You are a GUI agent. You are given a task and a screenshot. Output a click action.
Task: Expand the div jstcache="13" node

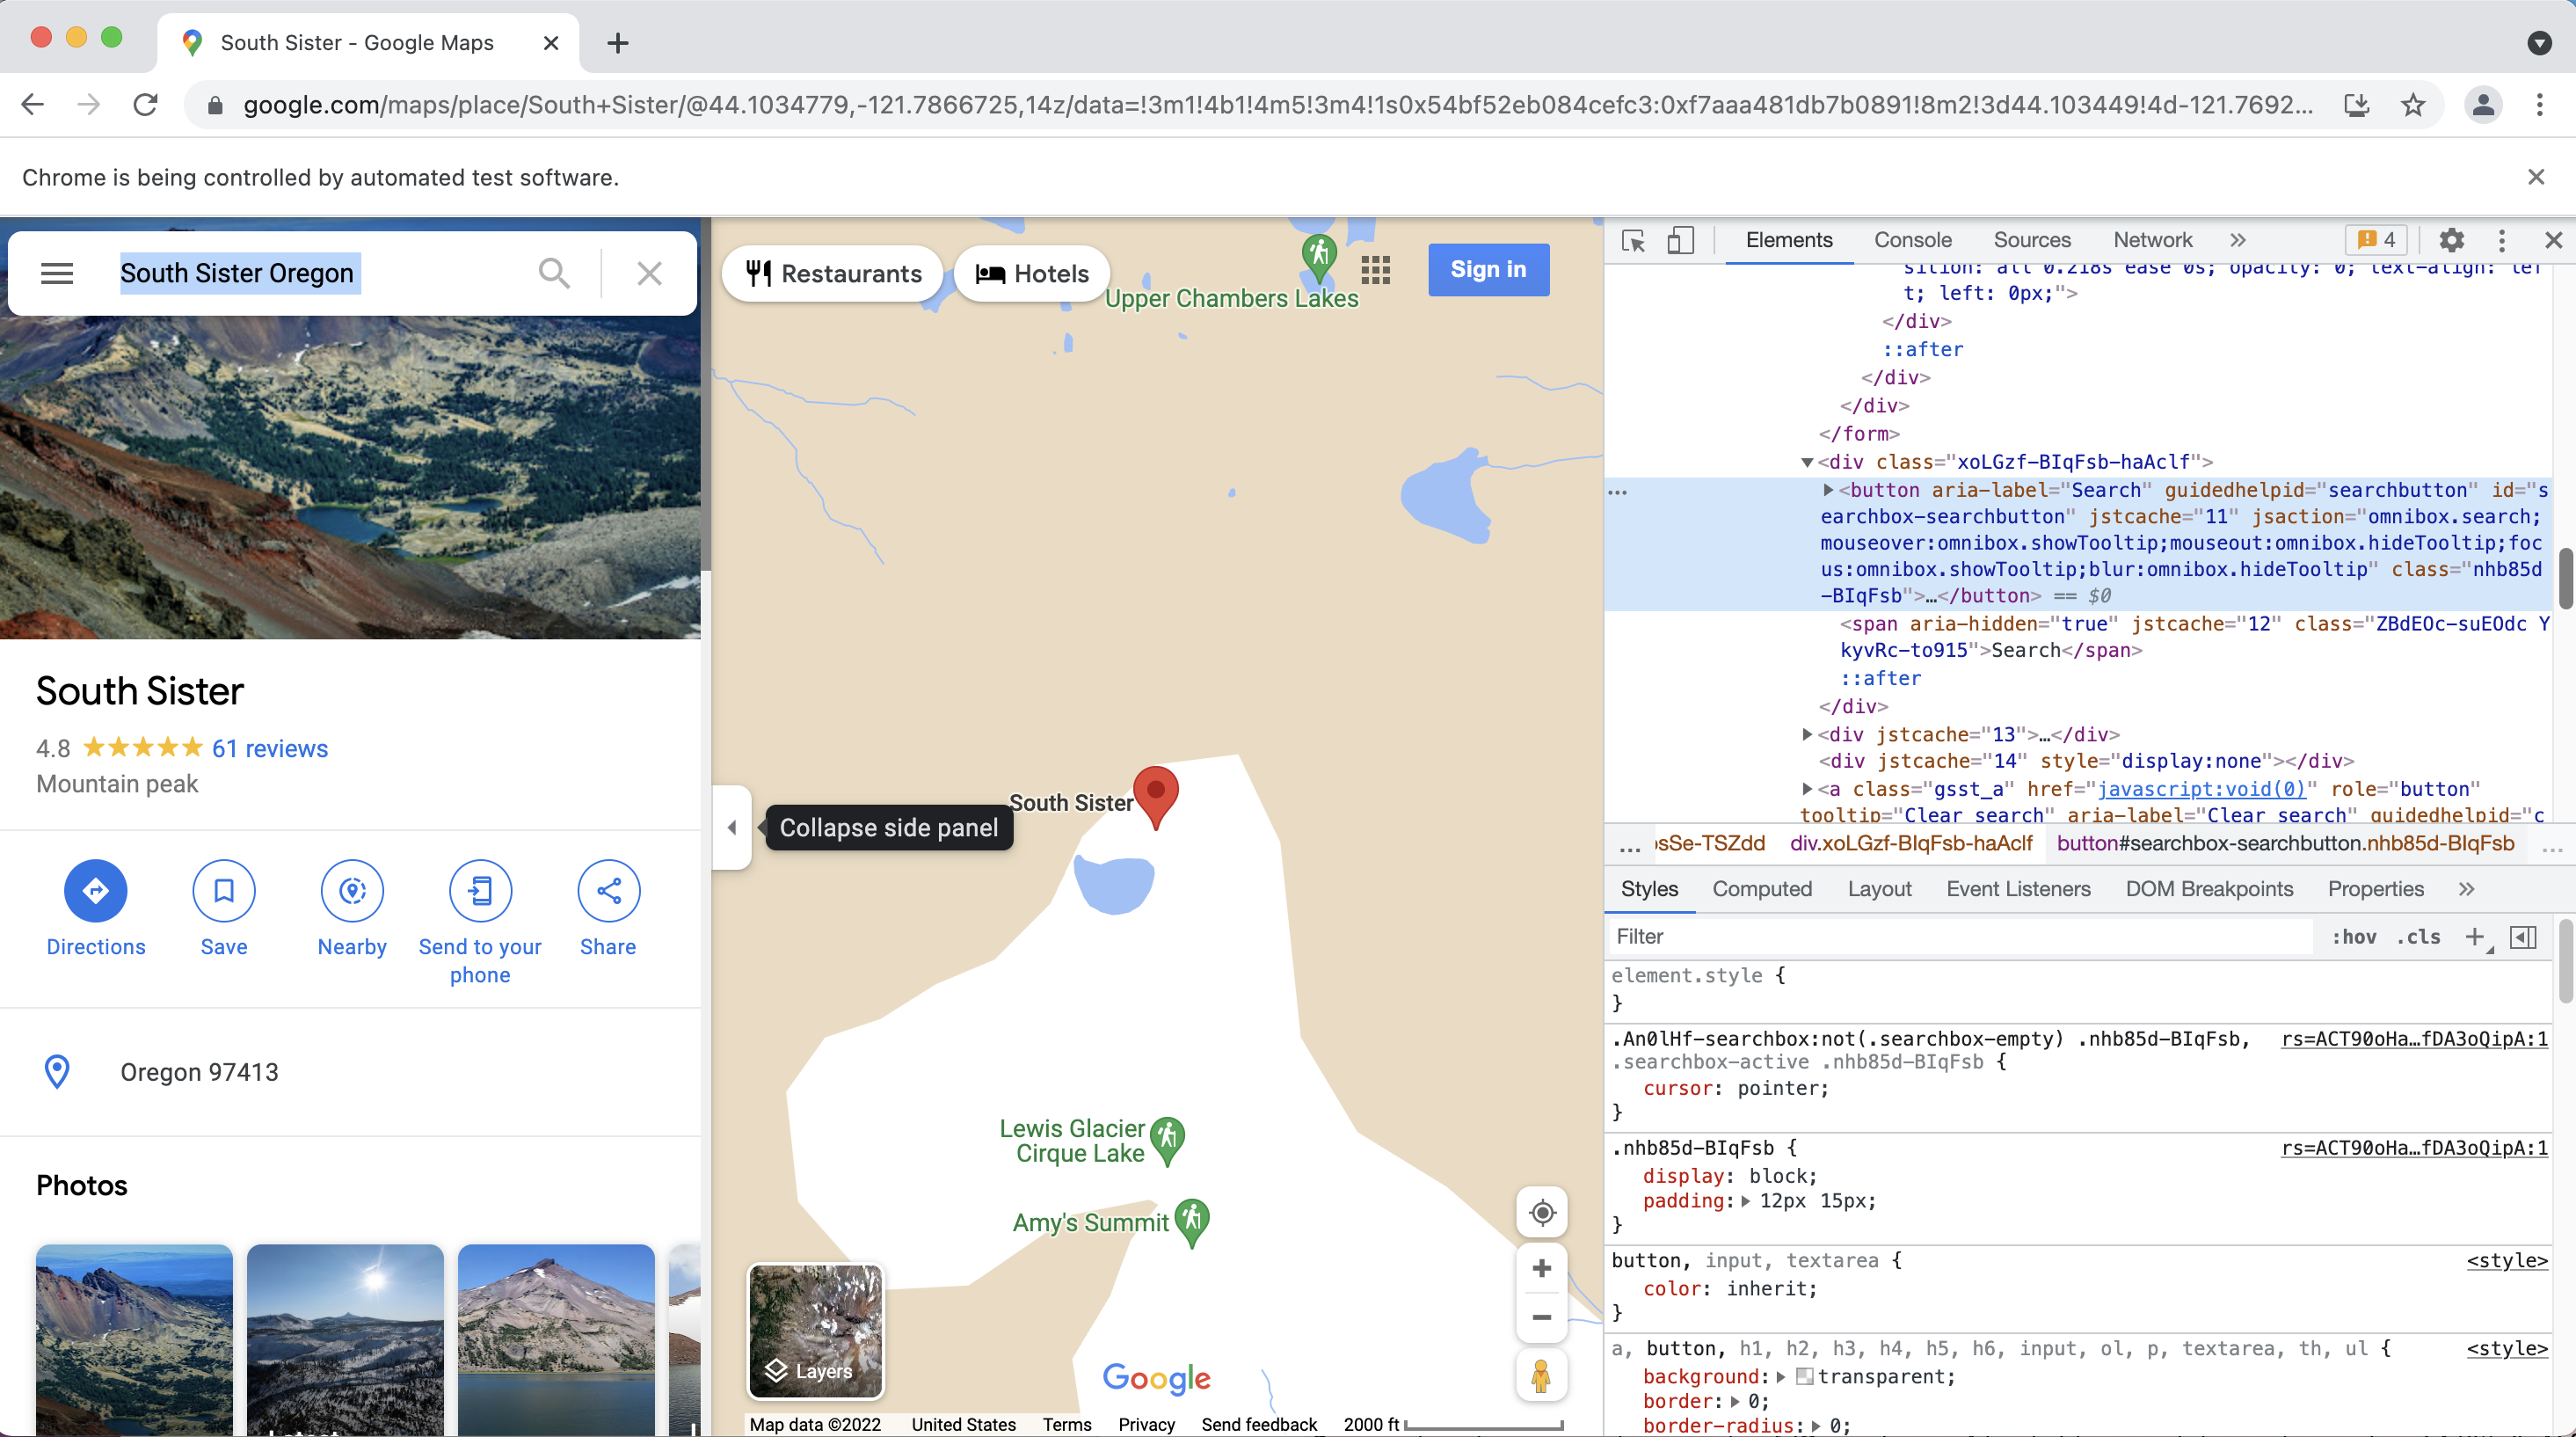(1807, 734)
